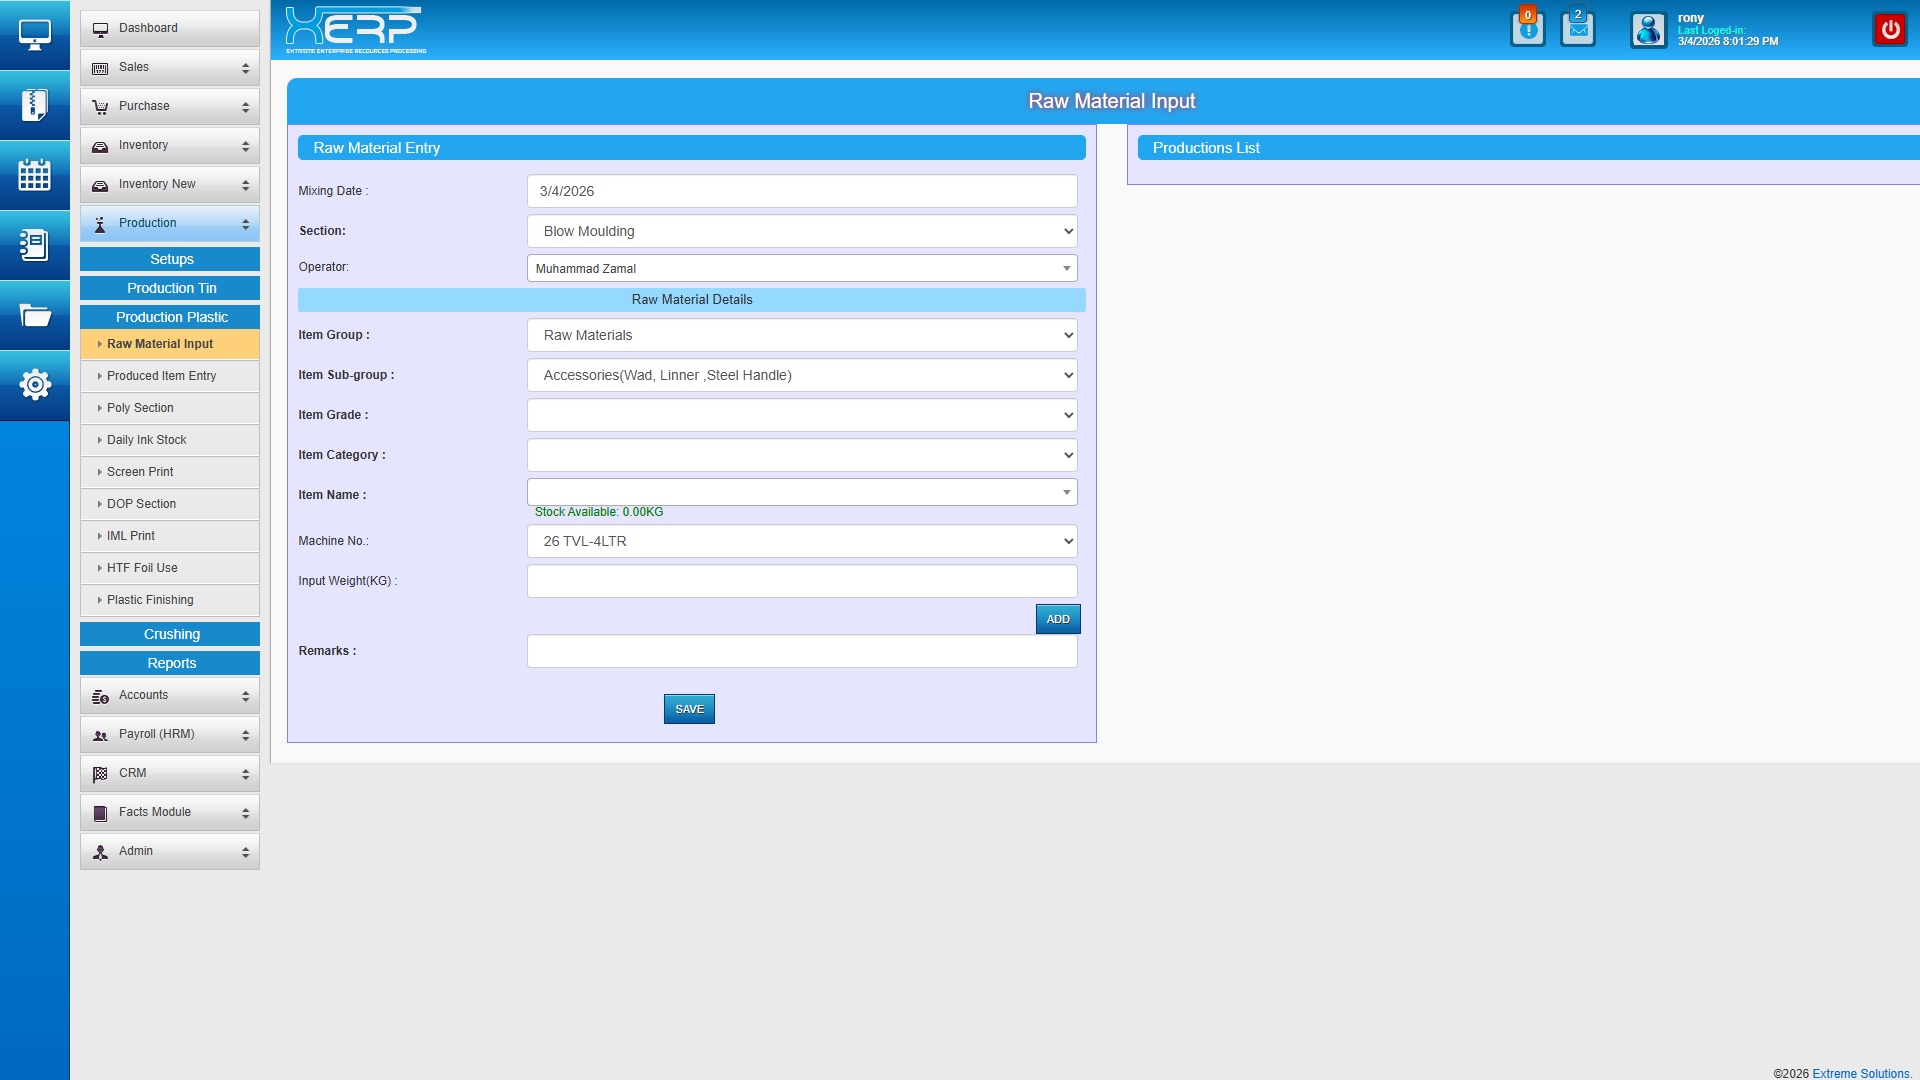This screenshot has height=1080, width=1920.
Task: Focus the Input Weight(KG) field
Action: click(x=801, y=581)
